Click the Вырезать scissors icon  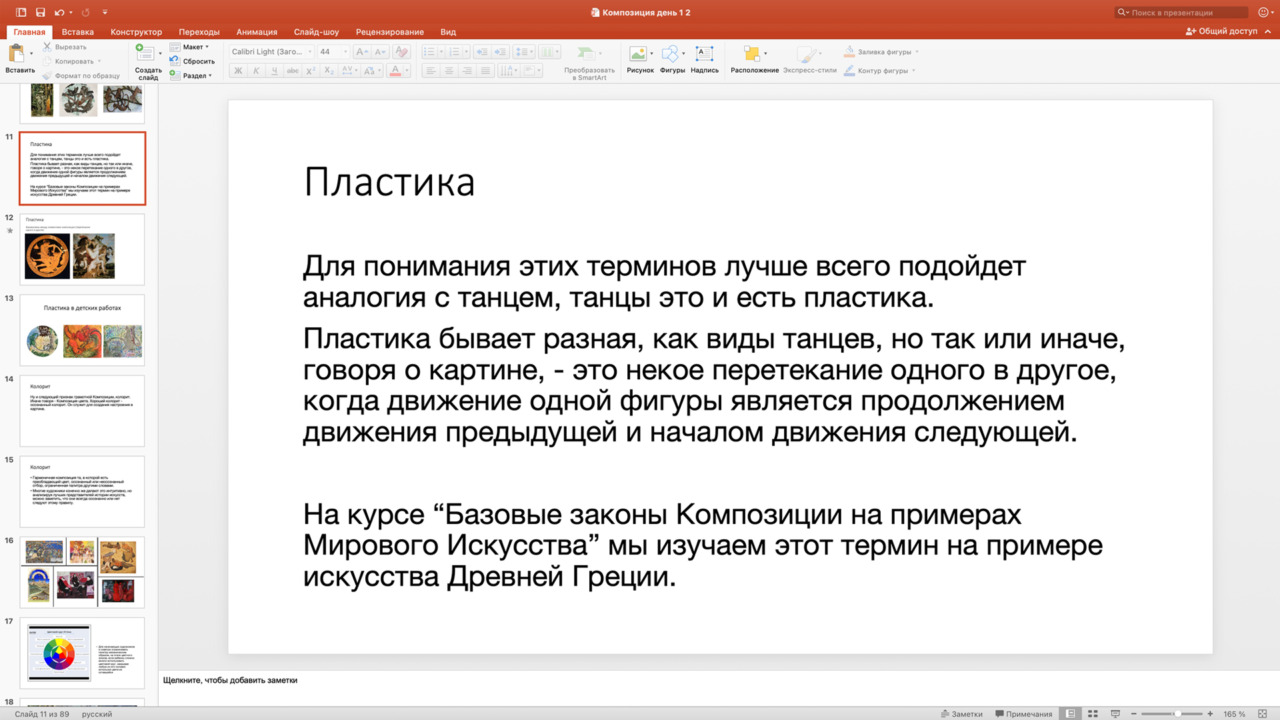[x=47, y=47]
